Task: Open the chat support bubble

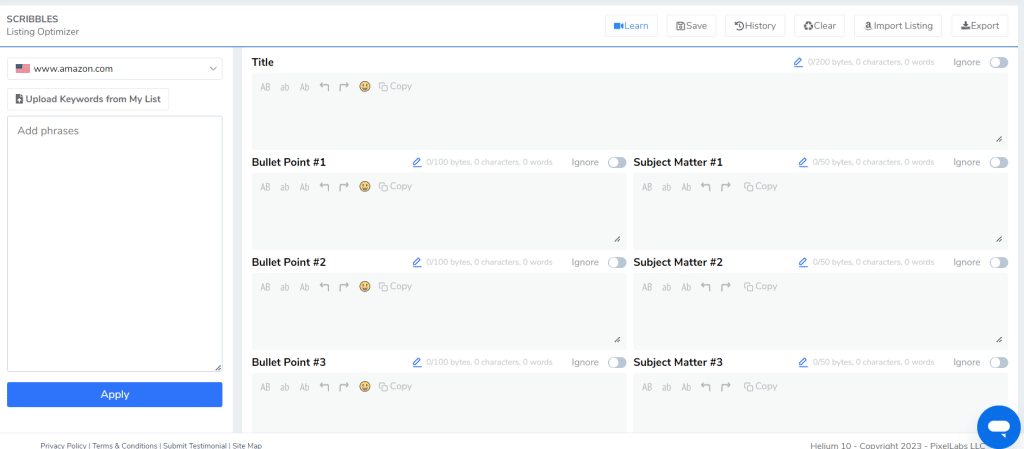Action: [999, 427]
